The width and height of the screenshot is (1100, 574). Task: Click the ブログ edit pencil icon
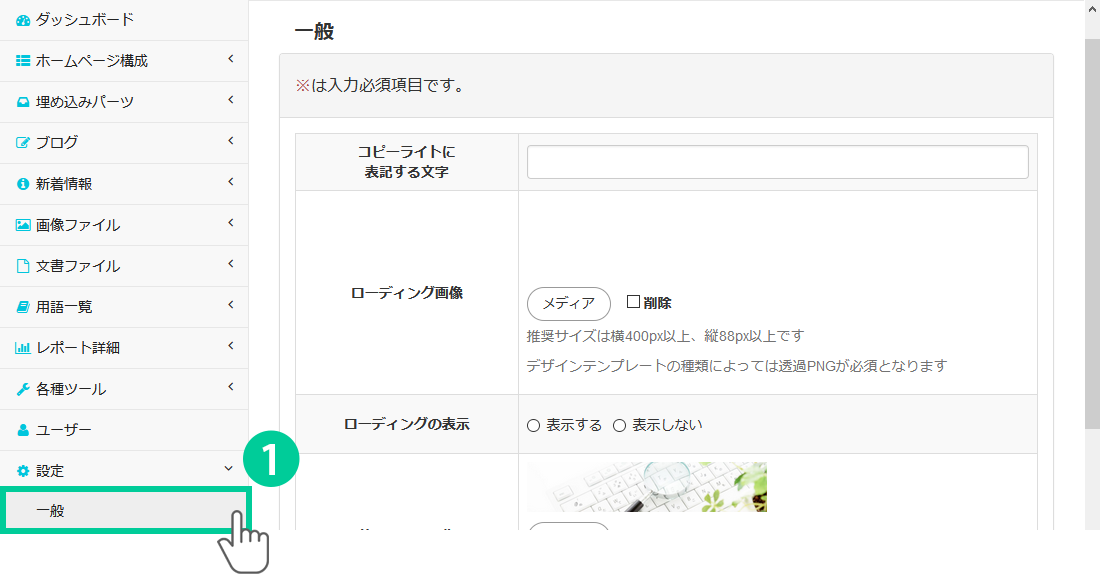pos(23,143)
